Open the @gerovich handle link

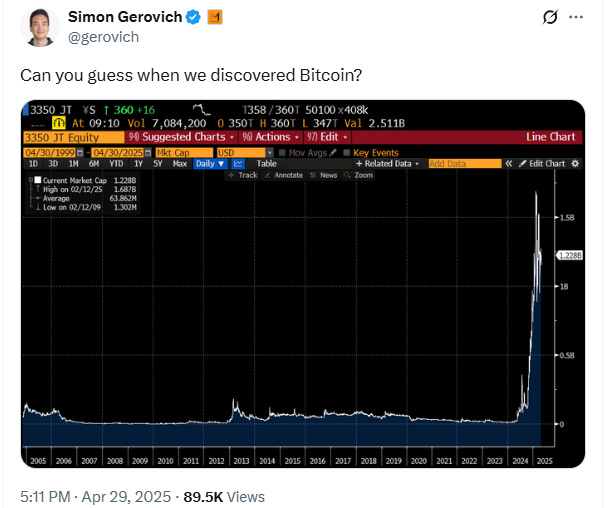tap(103, 37)
